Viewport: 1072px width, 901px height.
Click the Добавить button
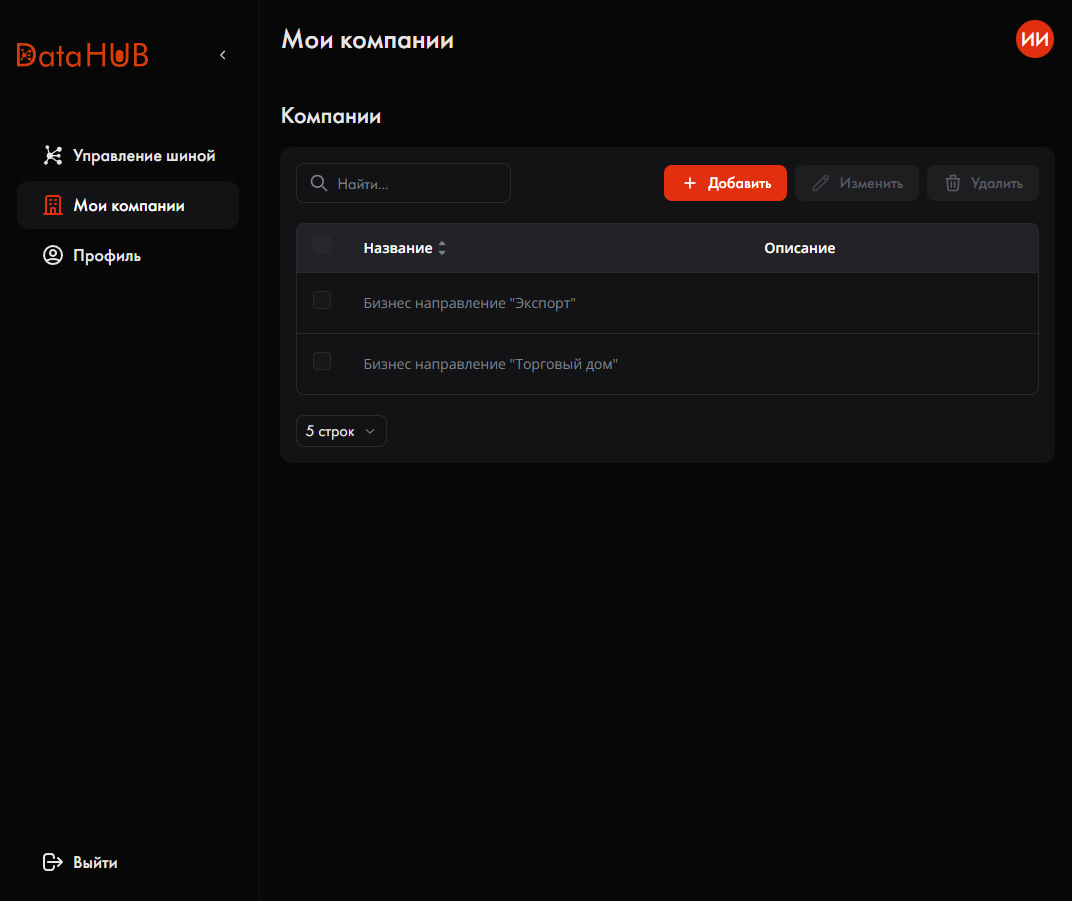[x=725, y=183]
